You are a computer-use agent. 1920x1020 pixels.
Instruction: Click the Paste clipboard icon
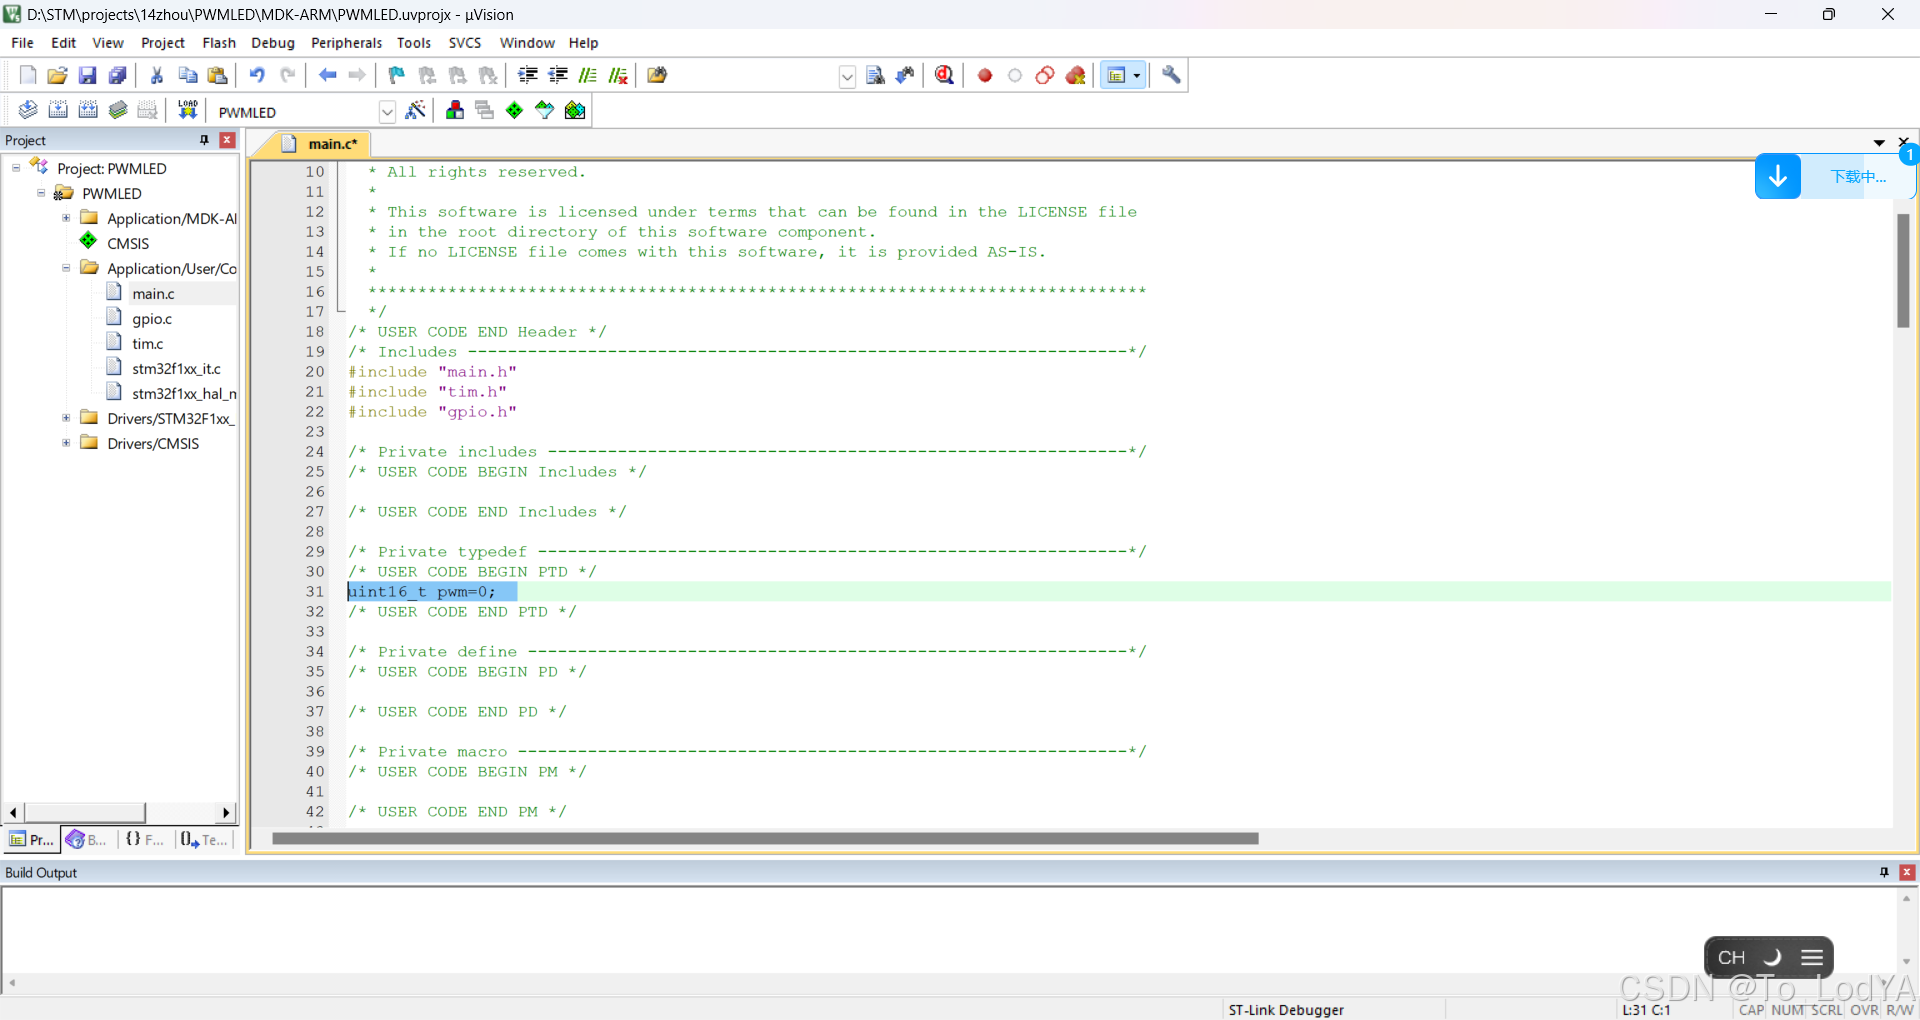click(x=217, y=75)
